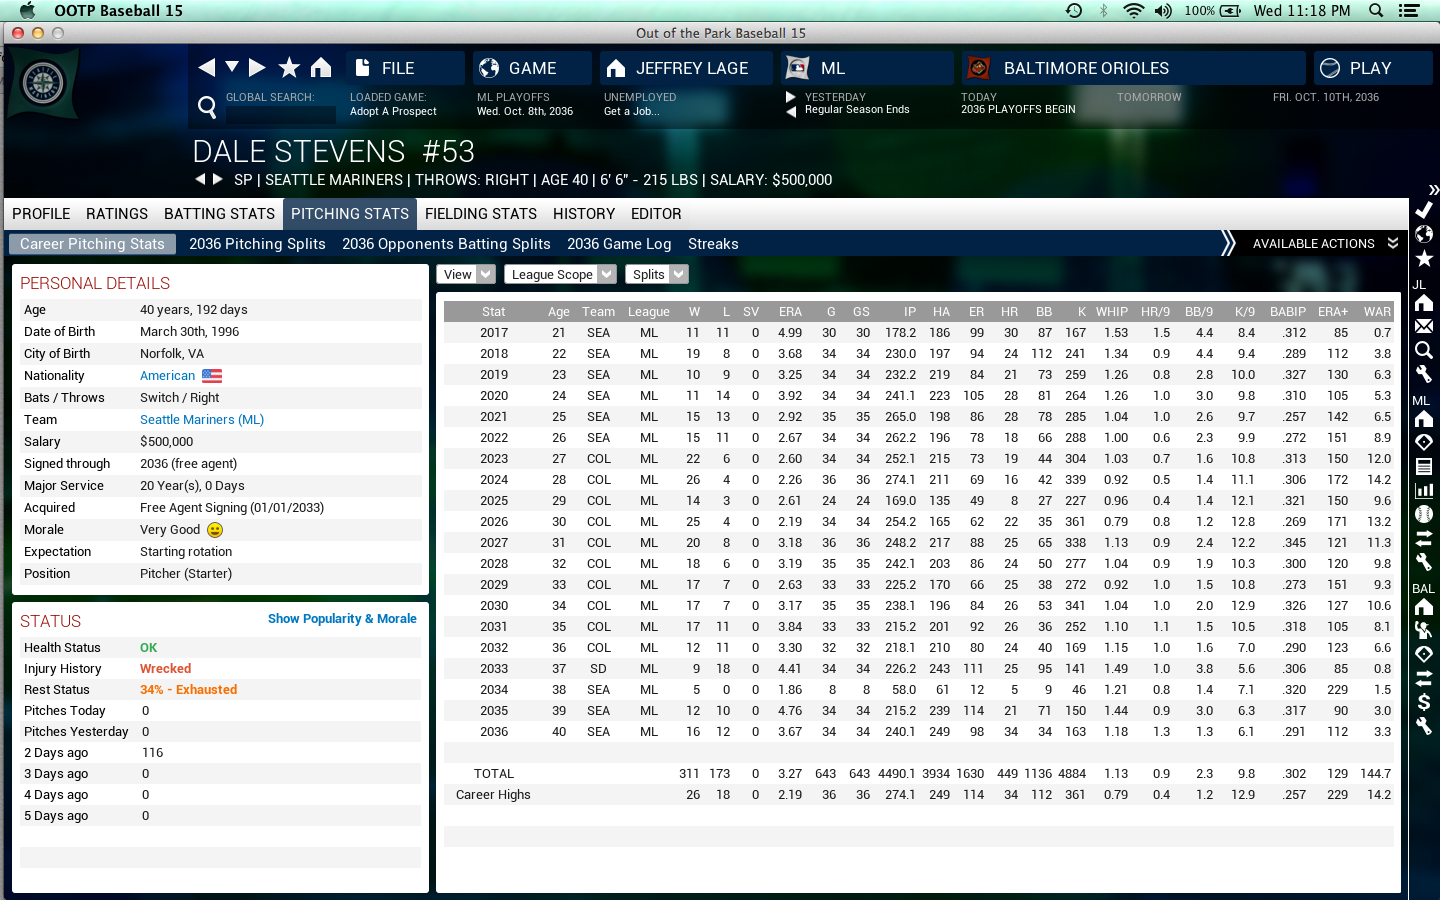Open the View dropdown
1440x900 pixels.
click(x=465, y=275)
